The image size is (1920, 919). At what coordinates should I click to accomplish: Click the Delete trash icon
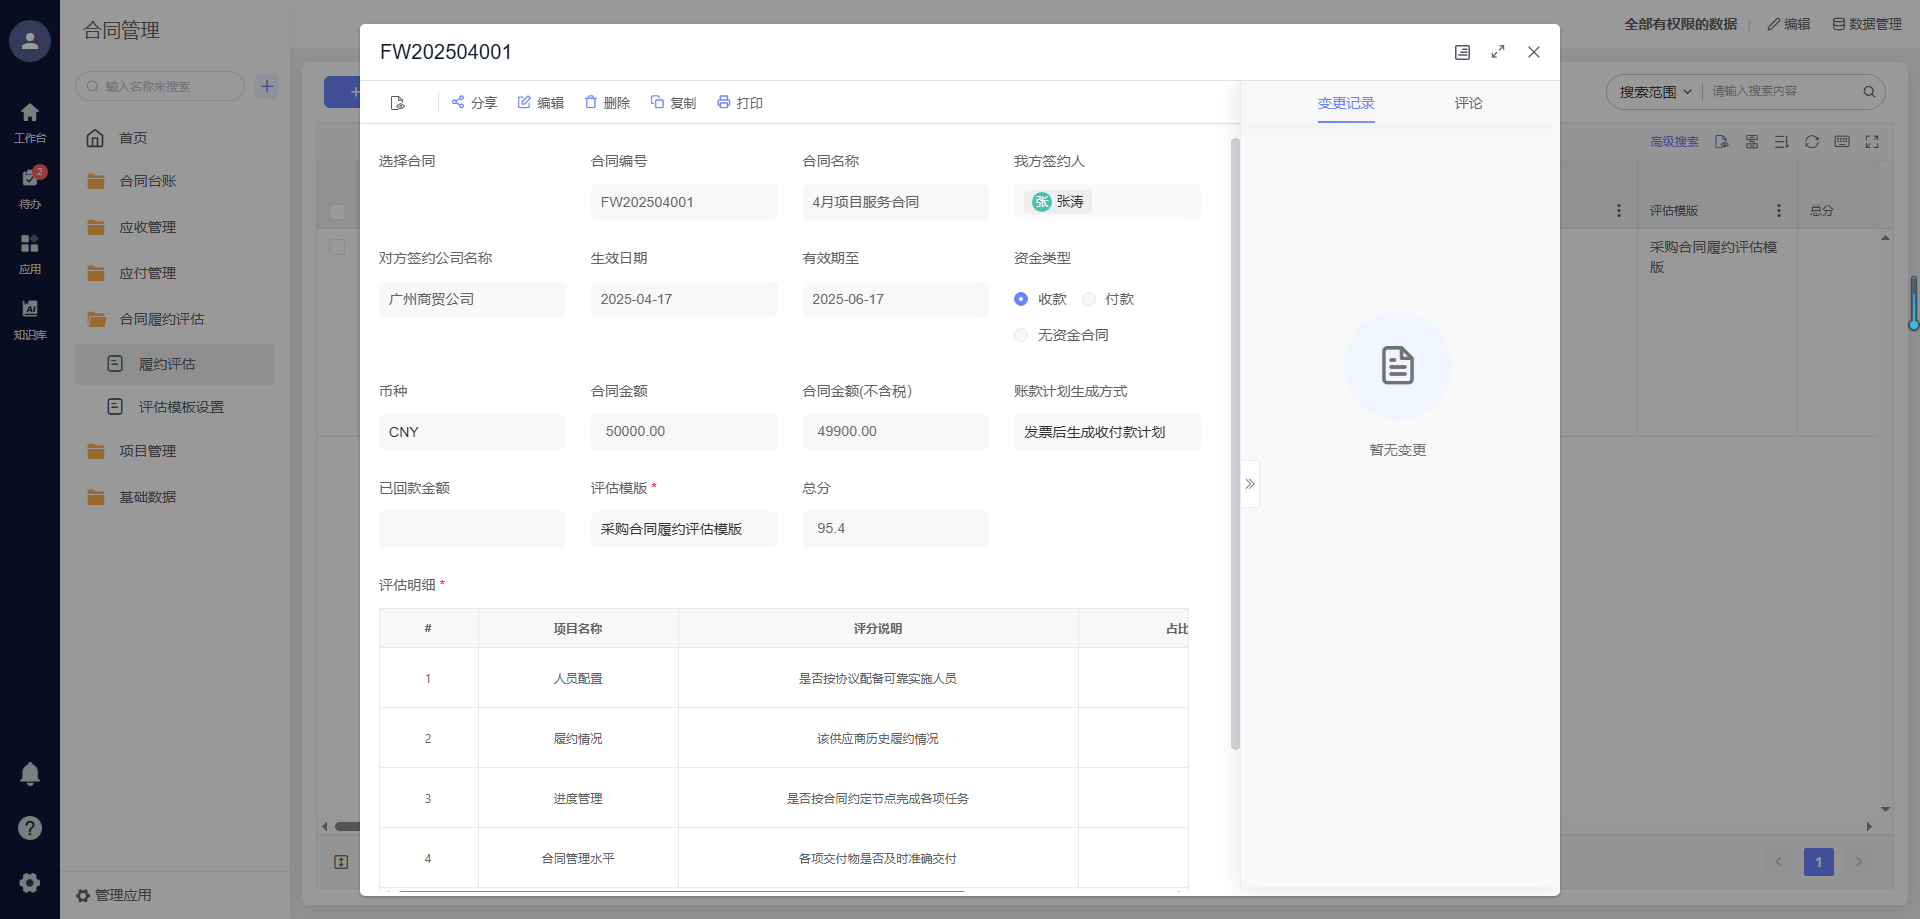click(591, 102)
